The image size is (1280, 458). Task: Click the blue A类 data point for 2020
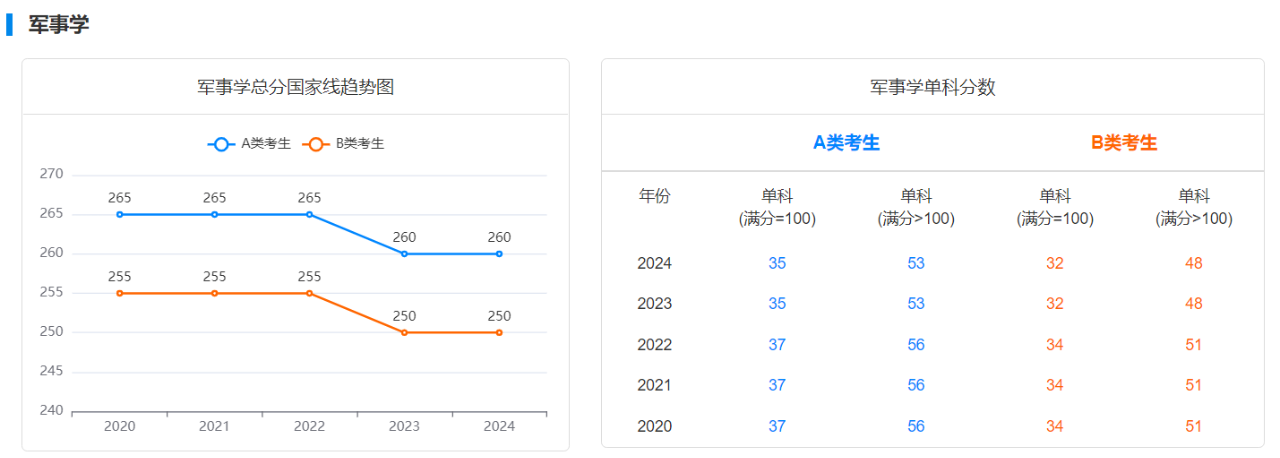point(120,214)
